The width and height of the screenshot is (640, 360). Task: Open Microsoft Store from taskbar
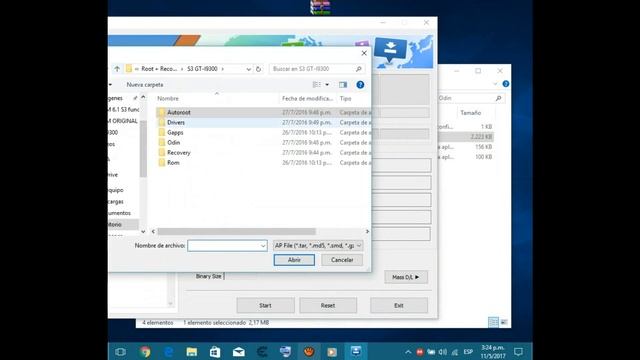(215, 351)
